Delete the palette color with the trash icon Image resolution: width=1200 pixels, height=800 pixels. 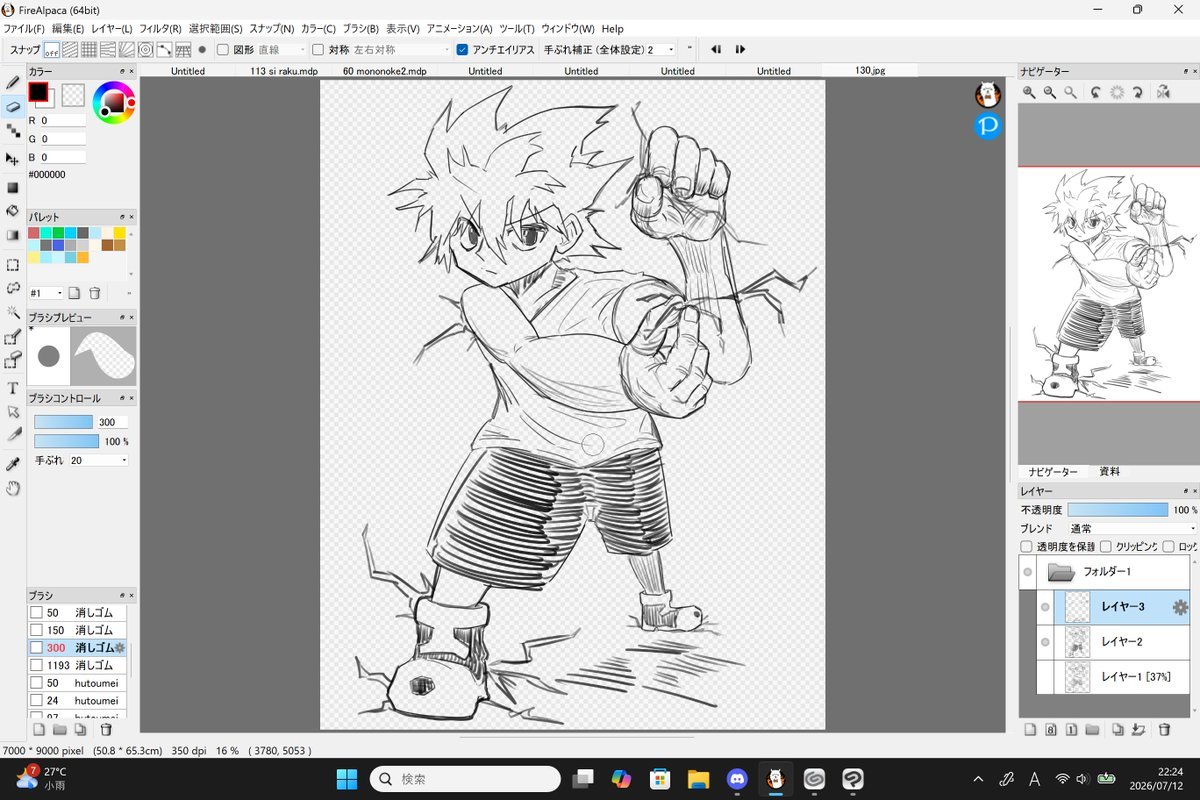[x=95, y=293]
